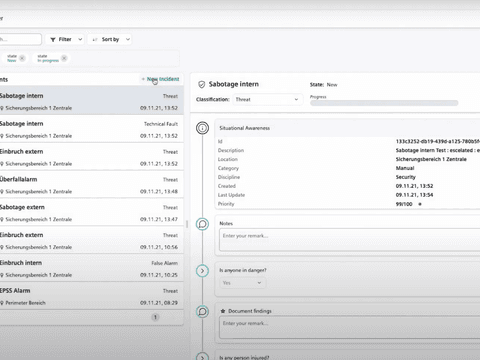Click the Category value Manual
Image resolution: width=480 pixels, height=360 pixels.
click(x=405, y=168)
